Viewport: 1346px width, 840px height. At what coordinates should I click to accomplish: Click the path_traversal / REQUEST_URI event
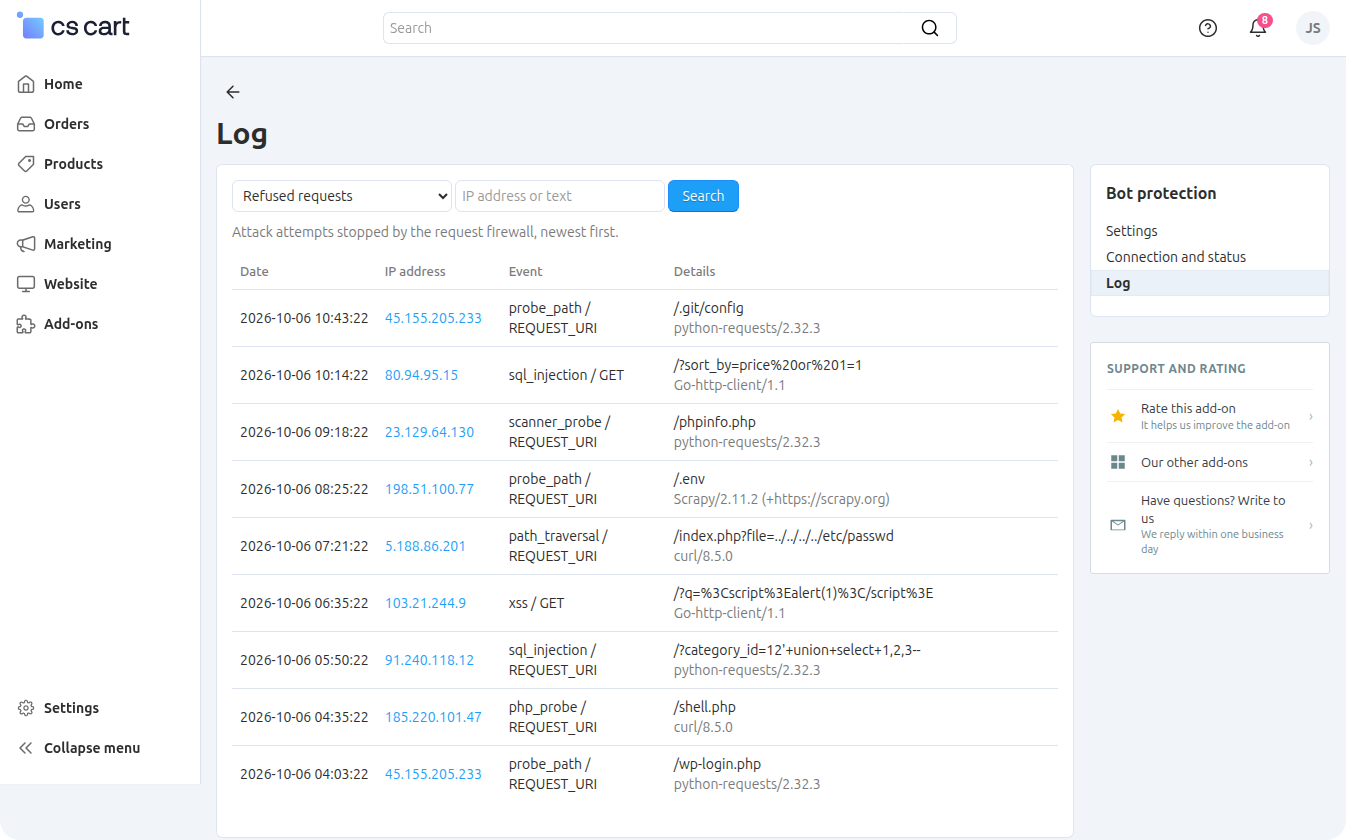pyautogui.click(x=558, y=546)
